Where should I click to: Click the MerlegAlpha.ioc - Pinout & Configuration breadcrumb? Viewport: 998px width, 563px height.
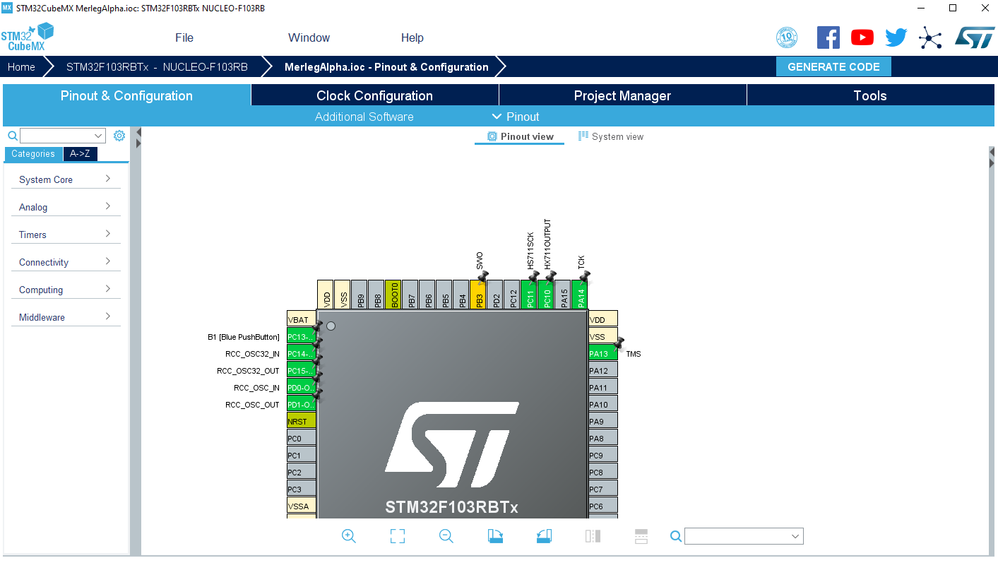click(386, 67)
